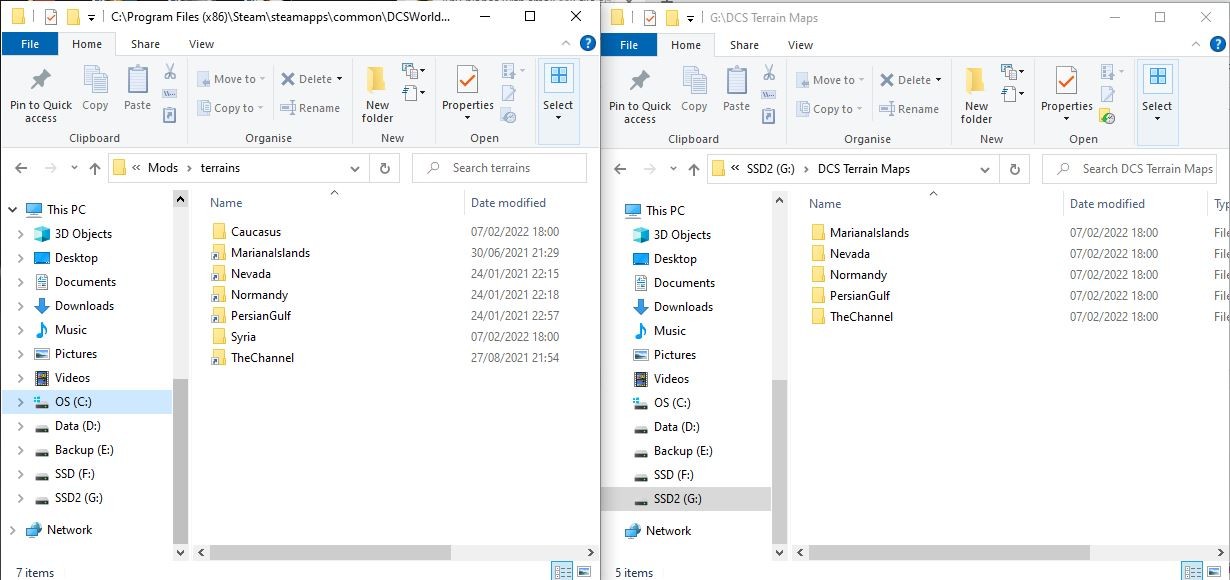The image size is (1230, 580).
Task: Open Select menu in left window ribbon
Action: click(558, 94)
